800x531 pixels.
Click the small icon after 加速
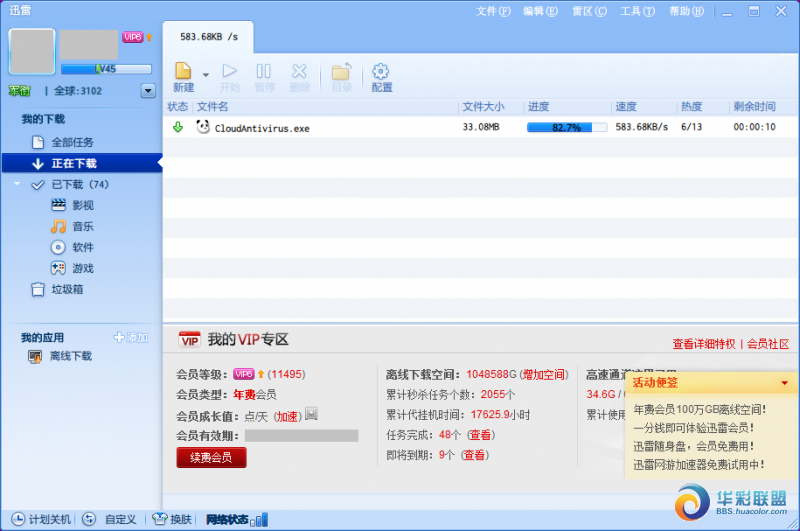pyautogui.click(x=311, y=414)
